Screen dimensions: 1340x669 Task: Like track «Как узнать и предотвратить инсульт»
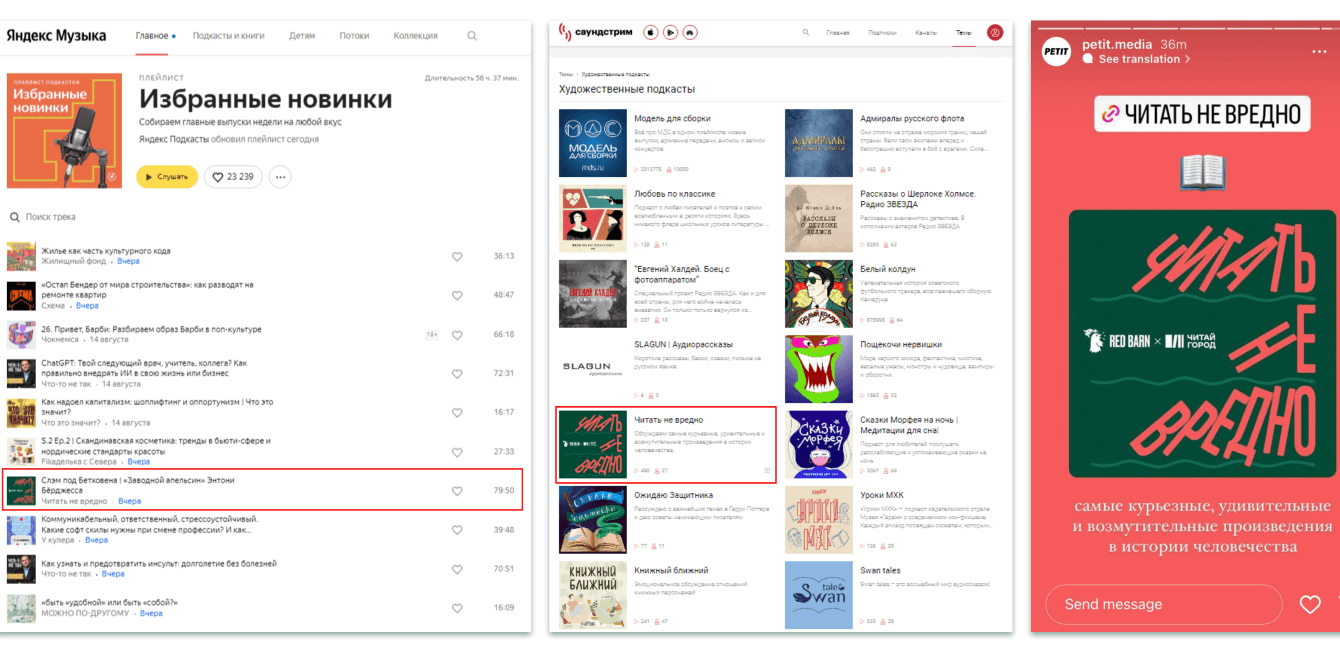coord(457,569)
